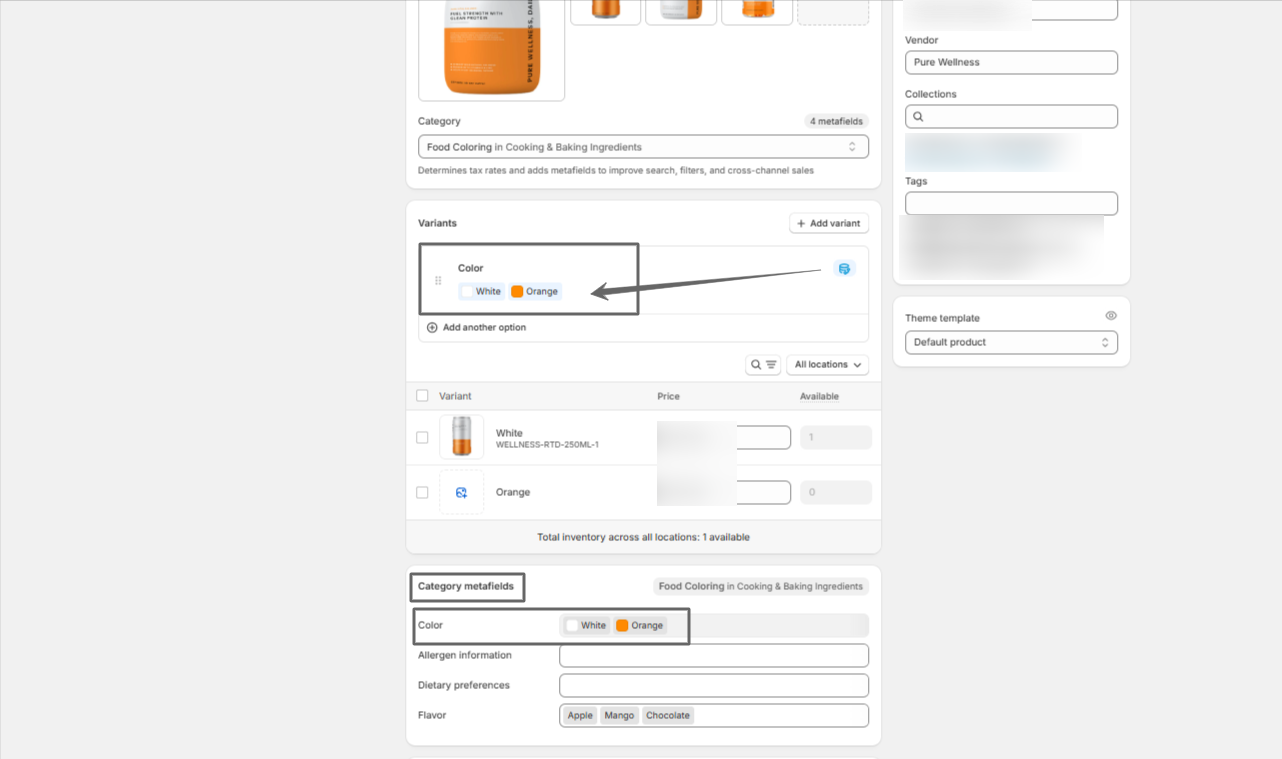Click the search icon in Collections field
The width and height of the screenshot is (1282, 759).
918,117
